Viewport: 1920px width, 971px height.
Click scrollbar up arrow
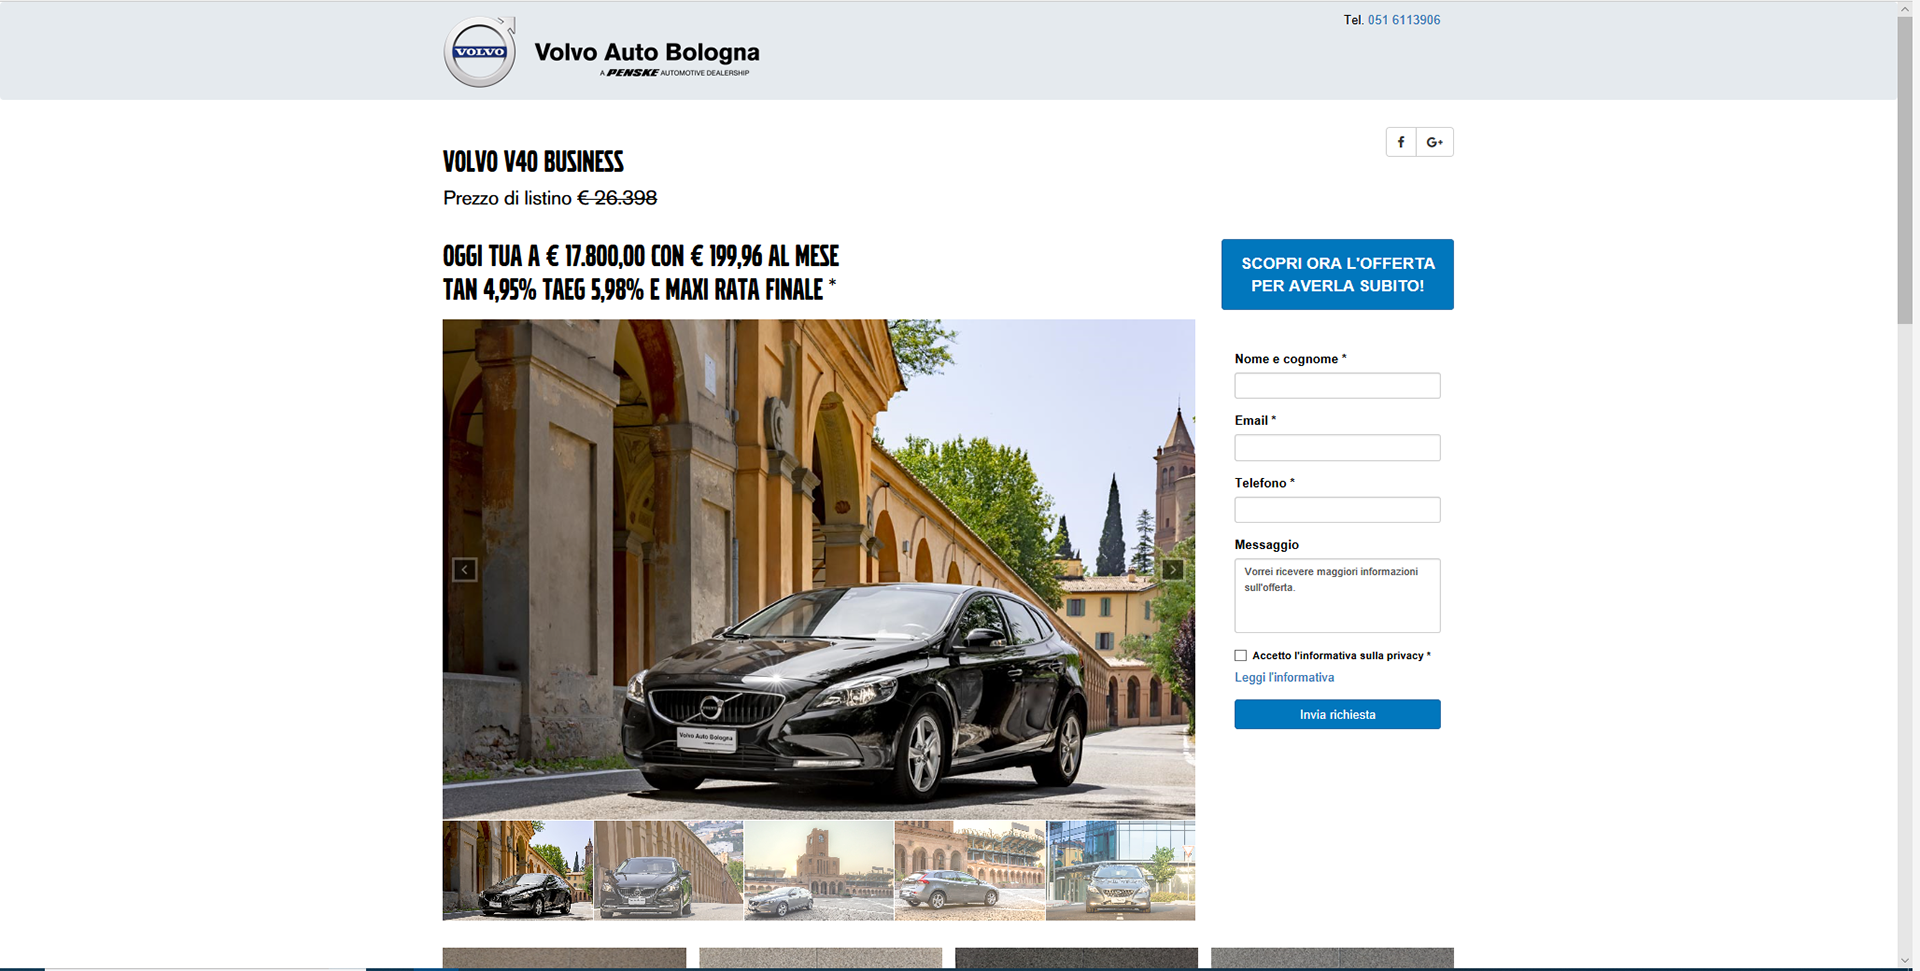coord(1905,8)
